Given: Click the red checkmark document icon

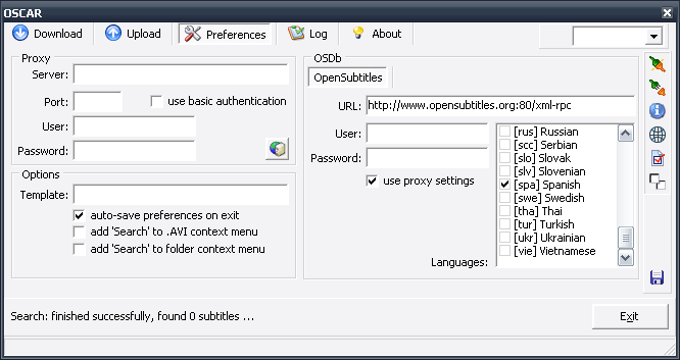Looking at the screenshot, I should (657, 158).
